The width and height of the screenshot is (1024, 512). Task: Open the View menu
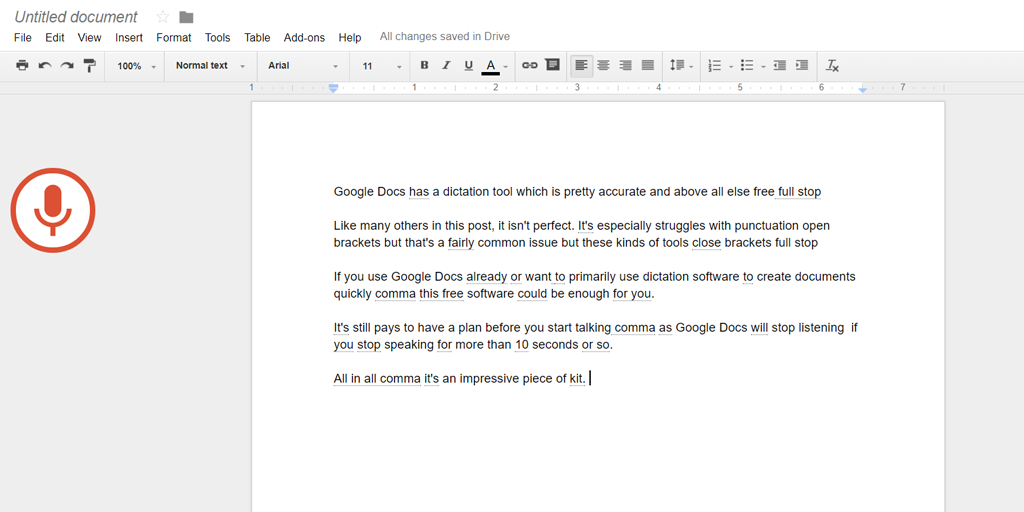click(x=89, y=37)
